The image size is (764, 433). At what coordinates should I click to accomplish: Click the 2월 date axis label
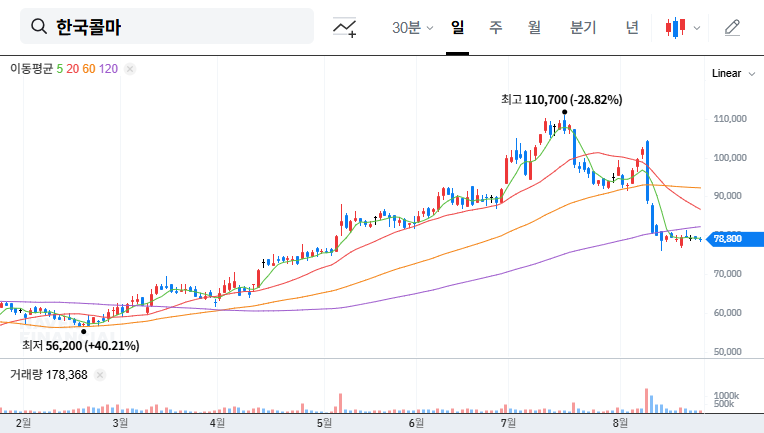(23, 423)
